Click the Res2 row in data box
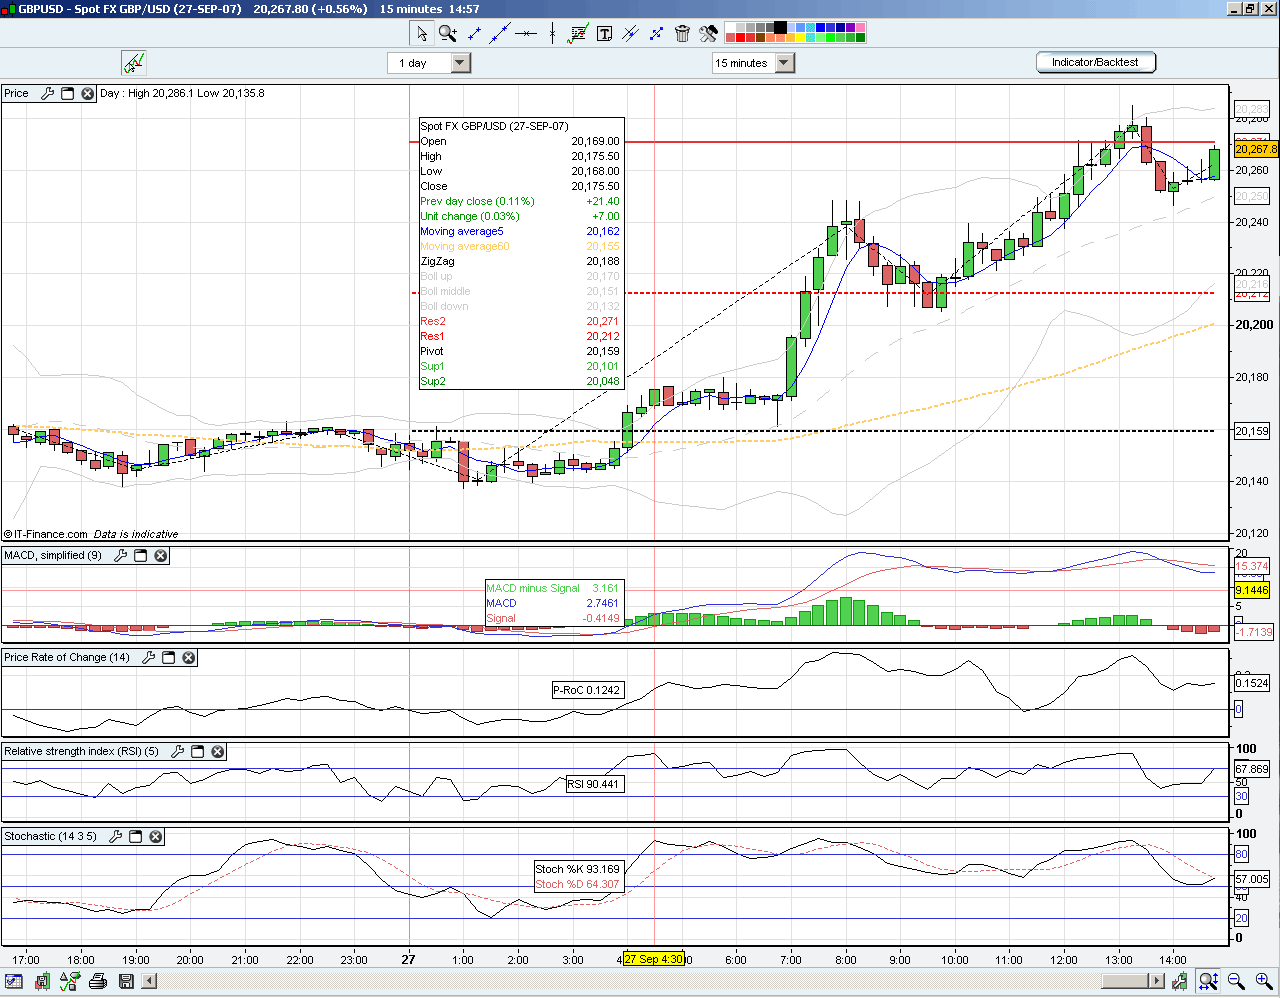This screenshot has height=998, width=1280. [520, 321]
